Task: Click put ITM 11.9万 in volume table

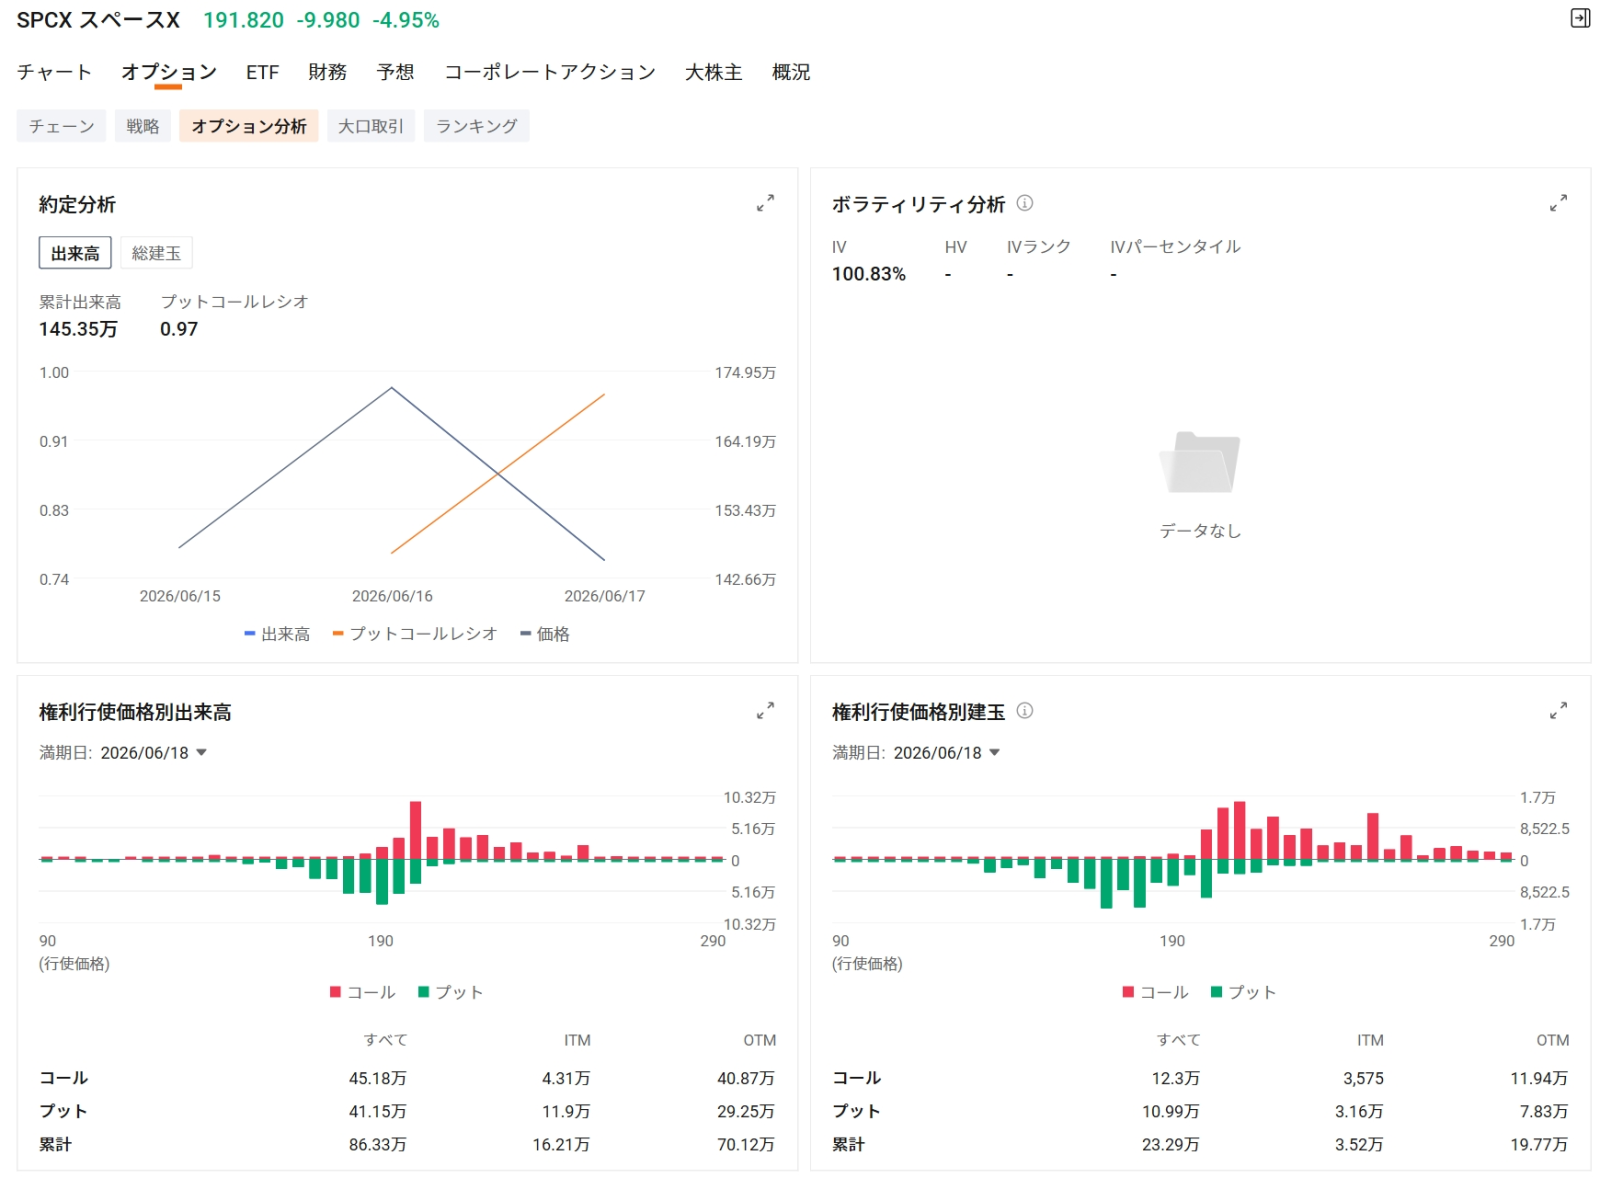Action: [x=566, y=1111]
